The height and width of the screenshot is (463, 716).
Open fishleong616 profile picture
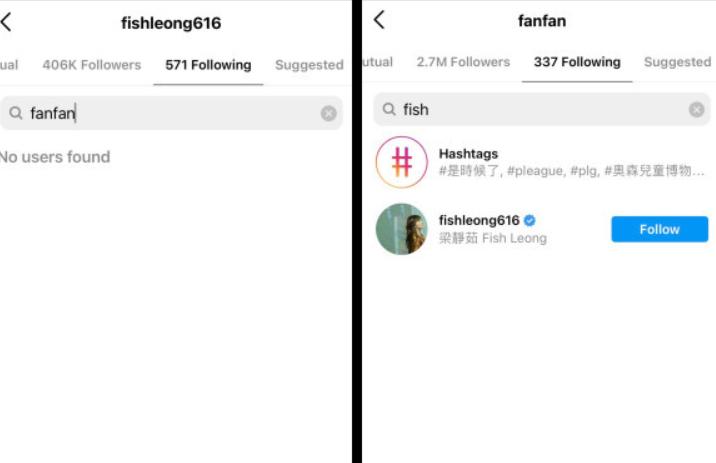click(401, 229)
